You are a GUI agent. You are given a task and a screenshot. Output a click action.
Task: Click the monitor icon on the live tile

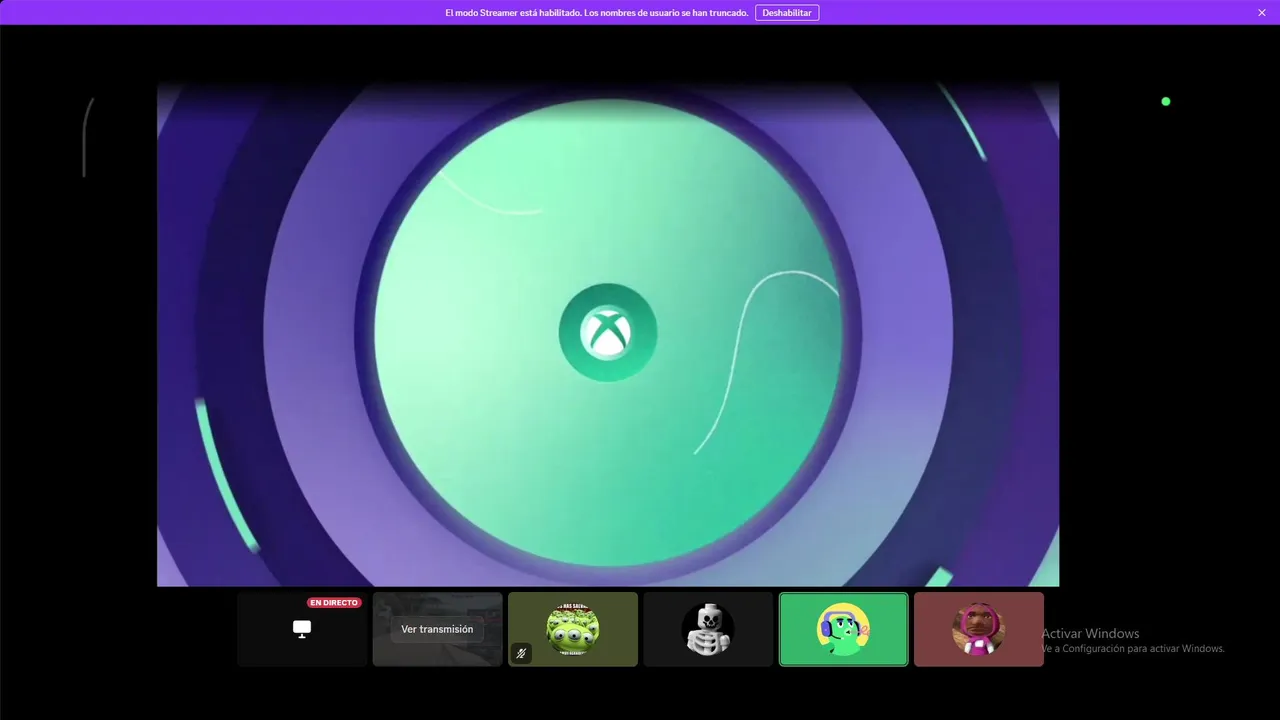click(302, 629)
